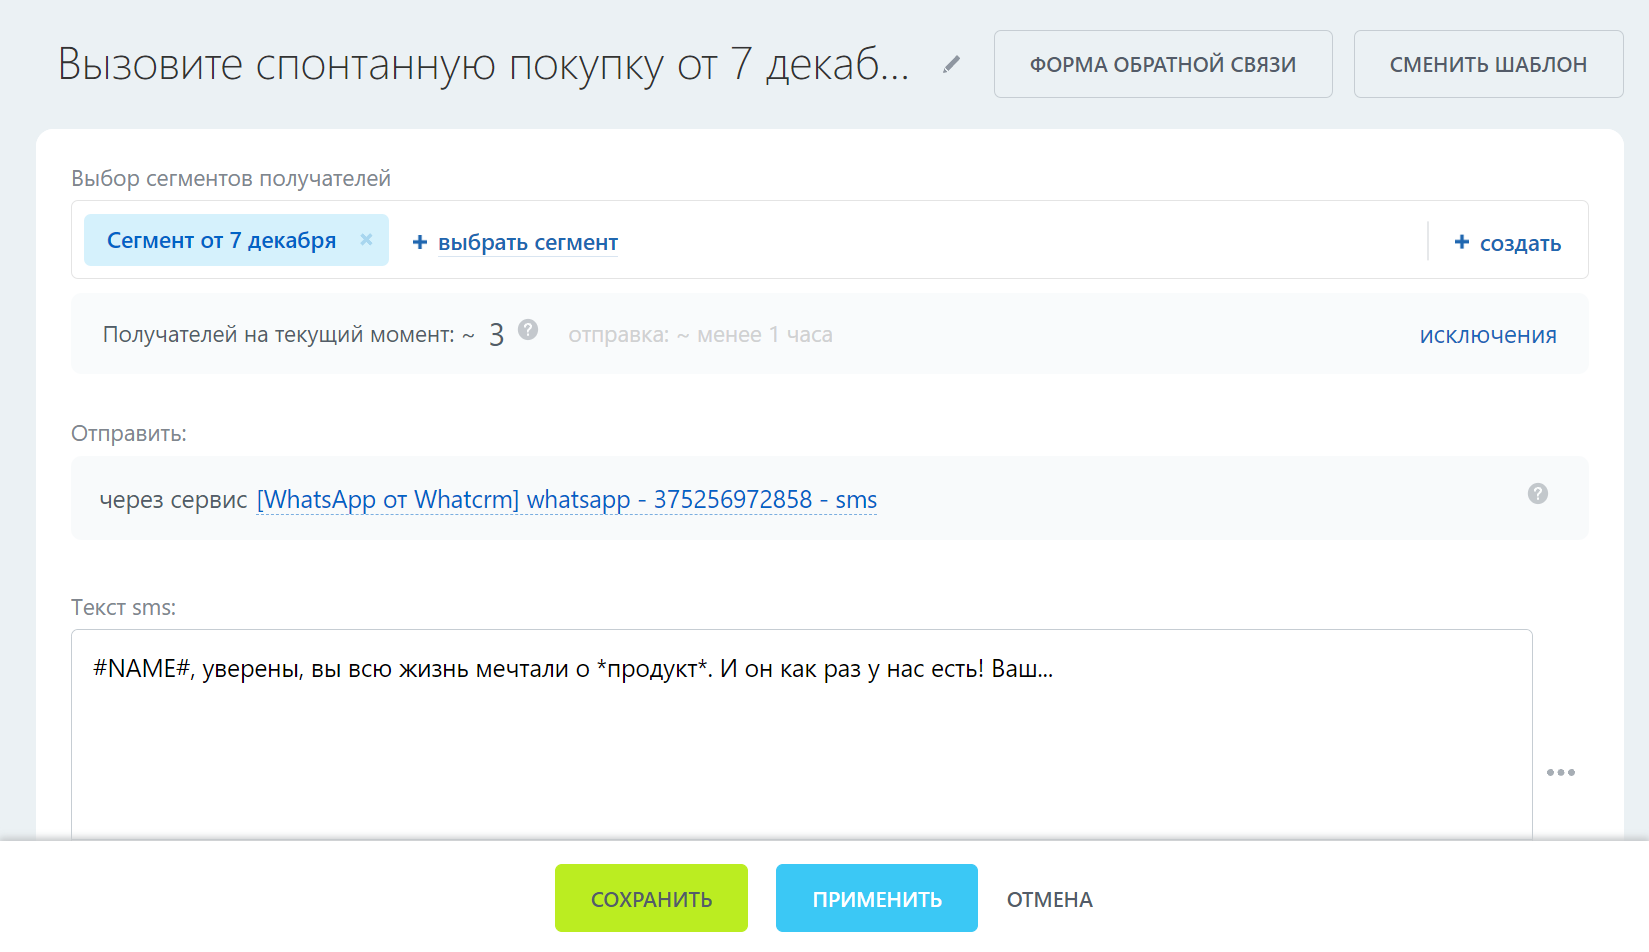This screenshot has height=952, width=1649.
Task: Click the campaign title 'Вызовите спонтанную покупку'
Action: [x=484, y=64]
